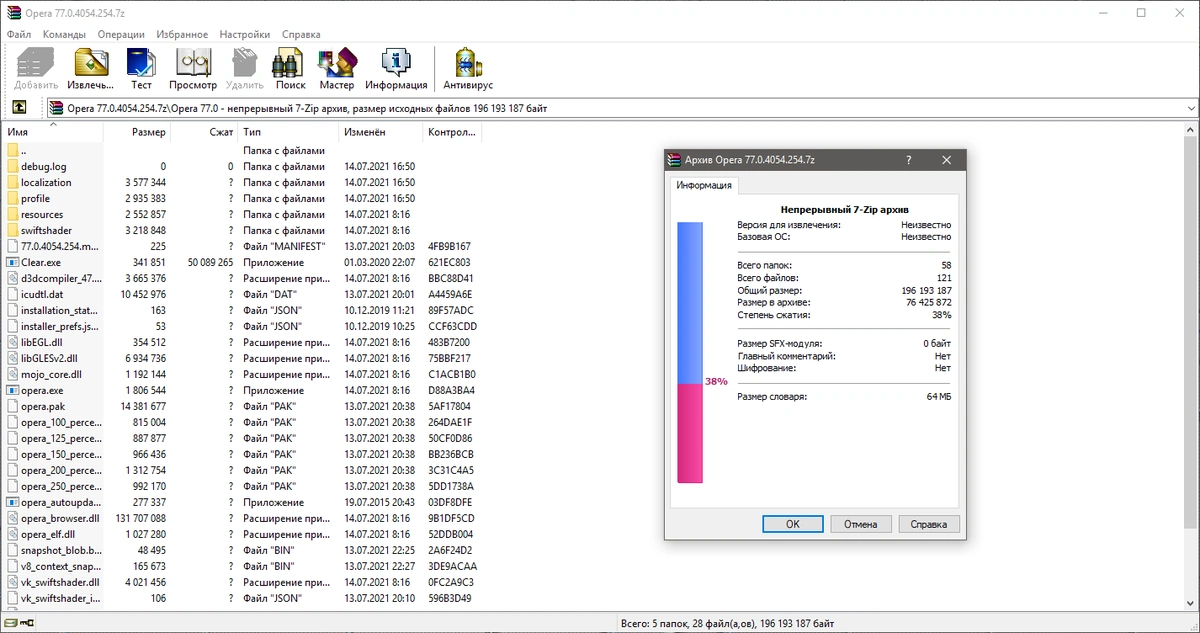Select the vk_swiftshader.dll row
Viewport: 1200px width, 633px height.
click(240, 582)
